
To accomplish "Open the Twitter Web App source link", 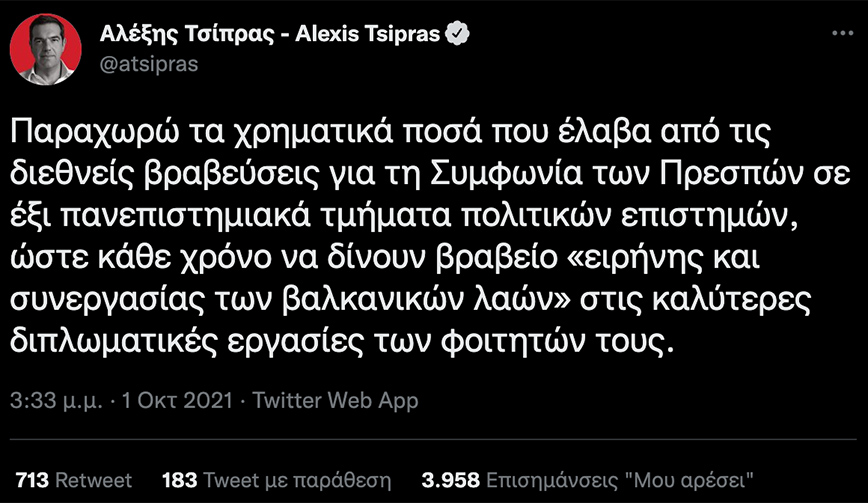I will pyautogui.click(x=335, y=401).
